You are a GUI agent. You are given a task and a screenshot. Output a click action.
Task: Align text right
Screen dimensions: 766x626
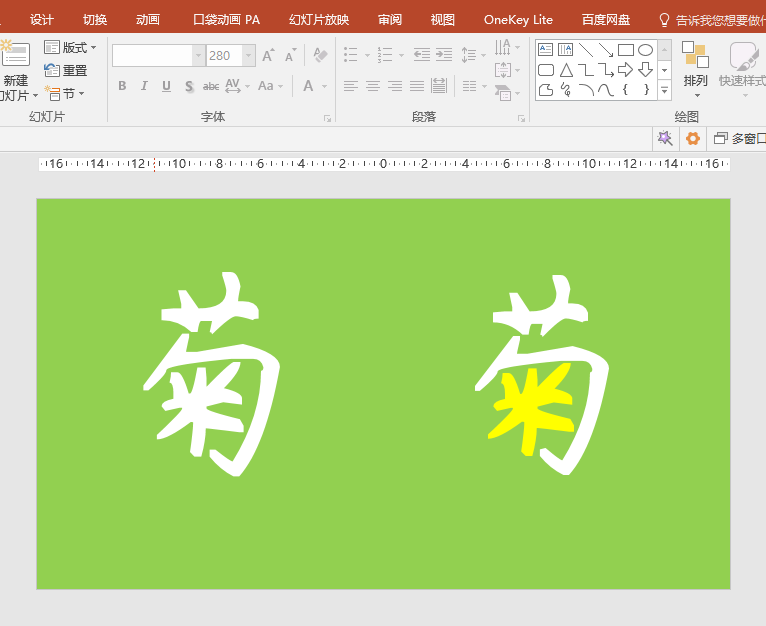click(x=395, y=86)
